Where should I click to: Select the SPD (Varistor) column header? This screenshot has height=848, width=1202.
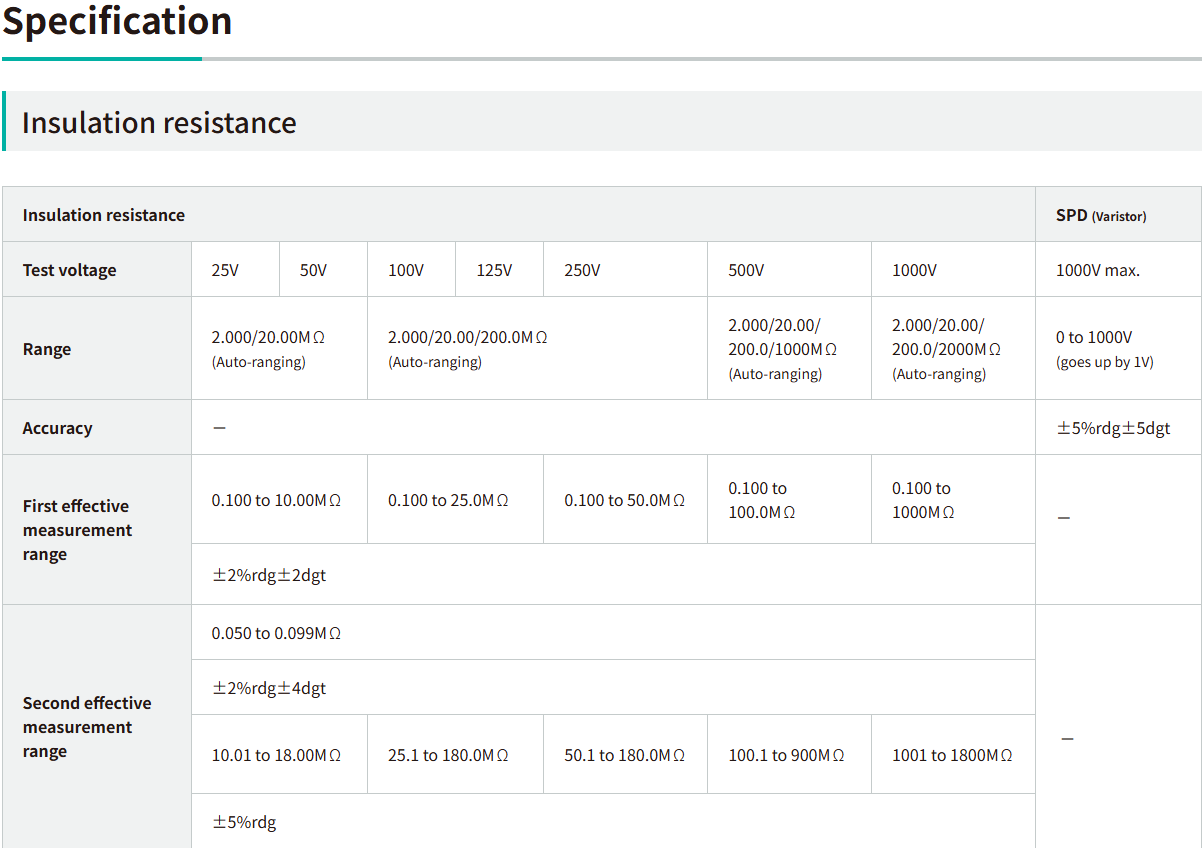(x=1101, y=215)
